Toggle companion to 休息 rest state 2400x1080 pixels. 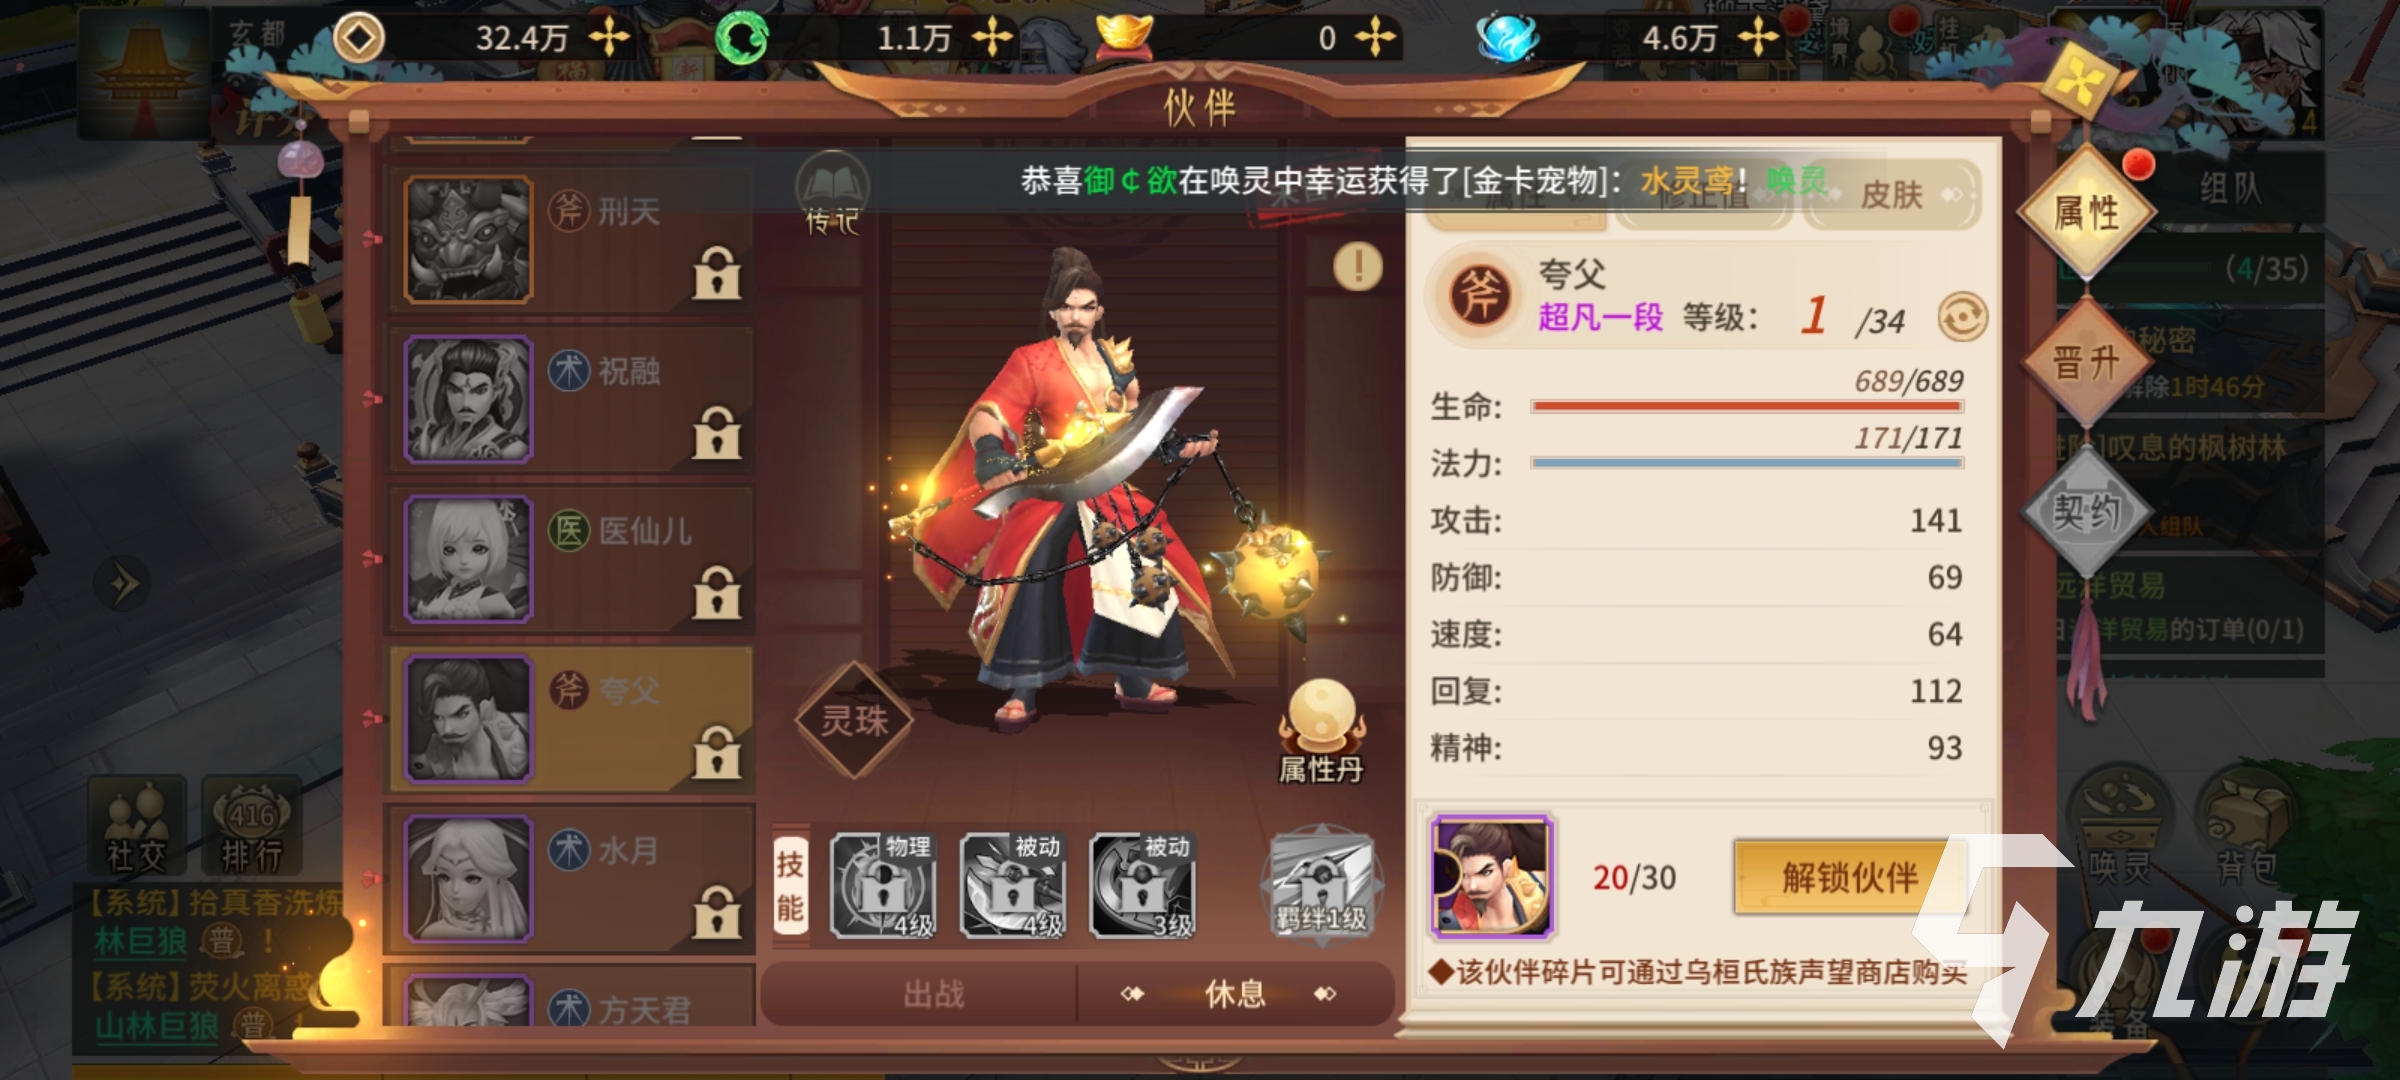point(1234,994)
